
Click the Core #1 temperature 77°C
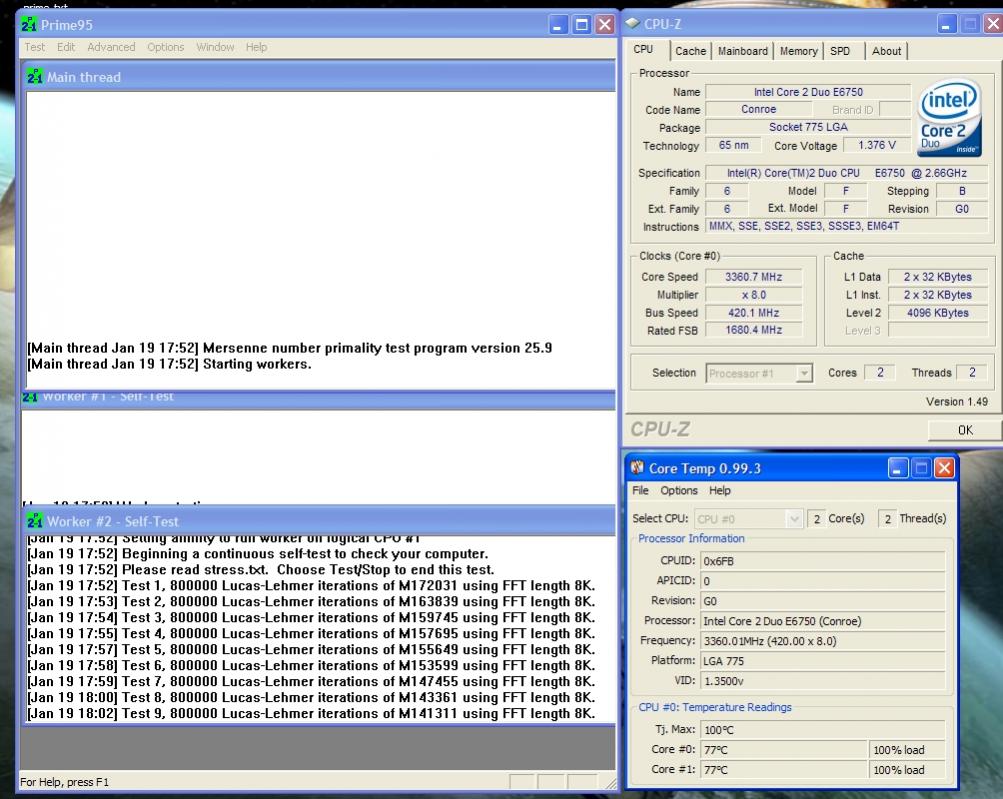[x=784, y=770]
